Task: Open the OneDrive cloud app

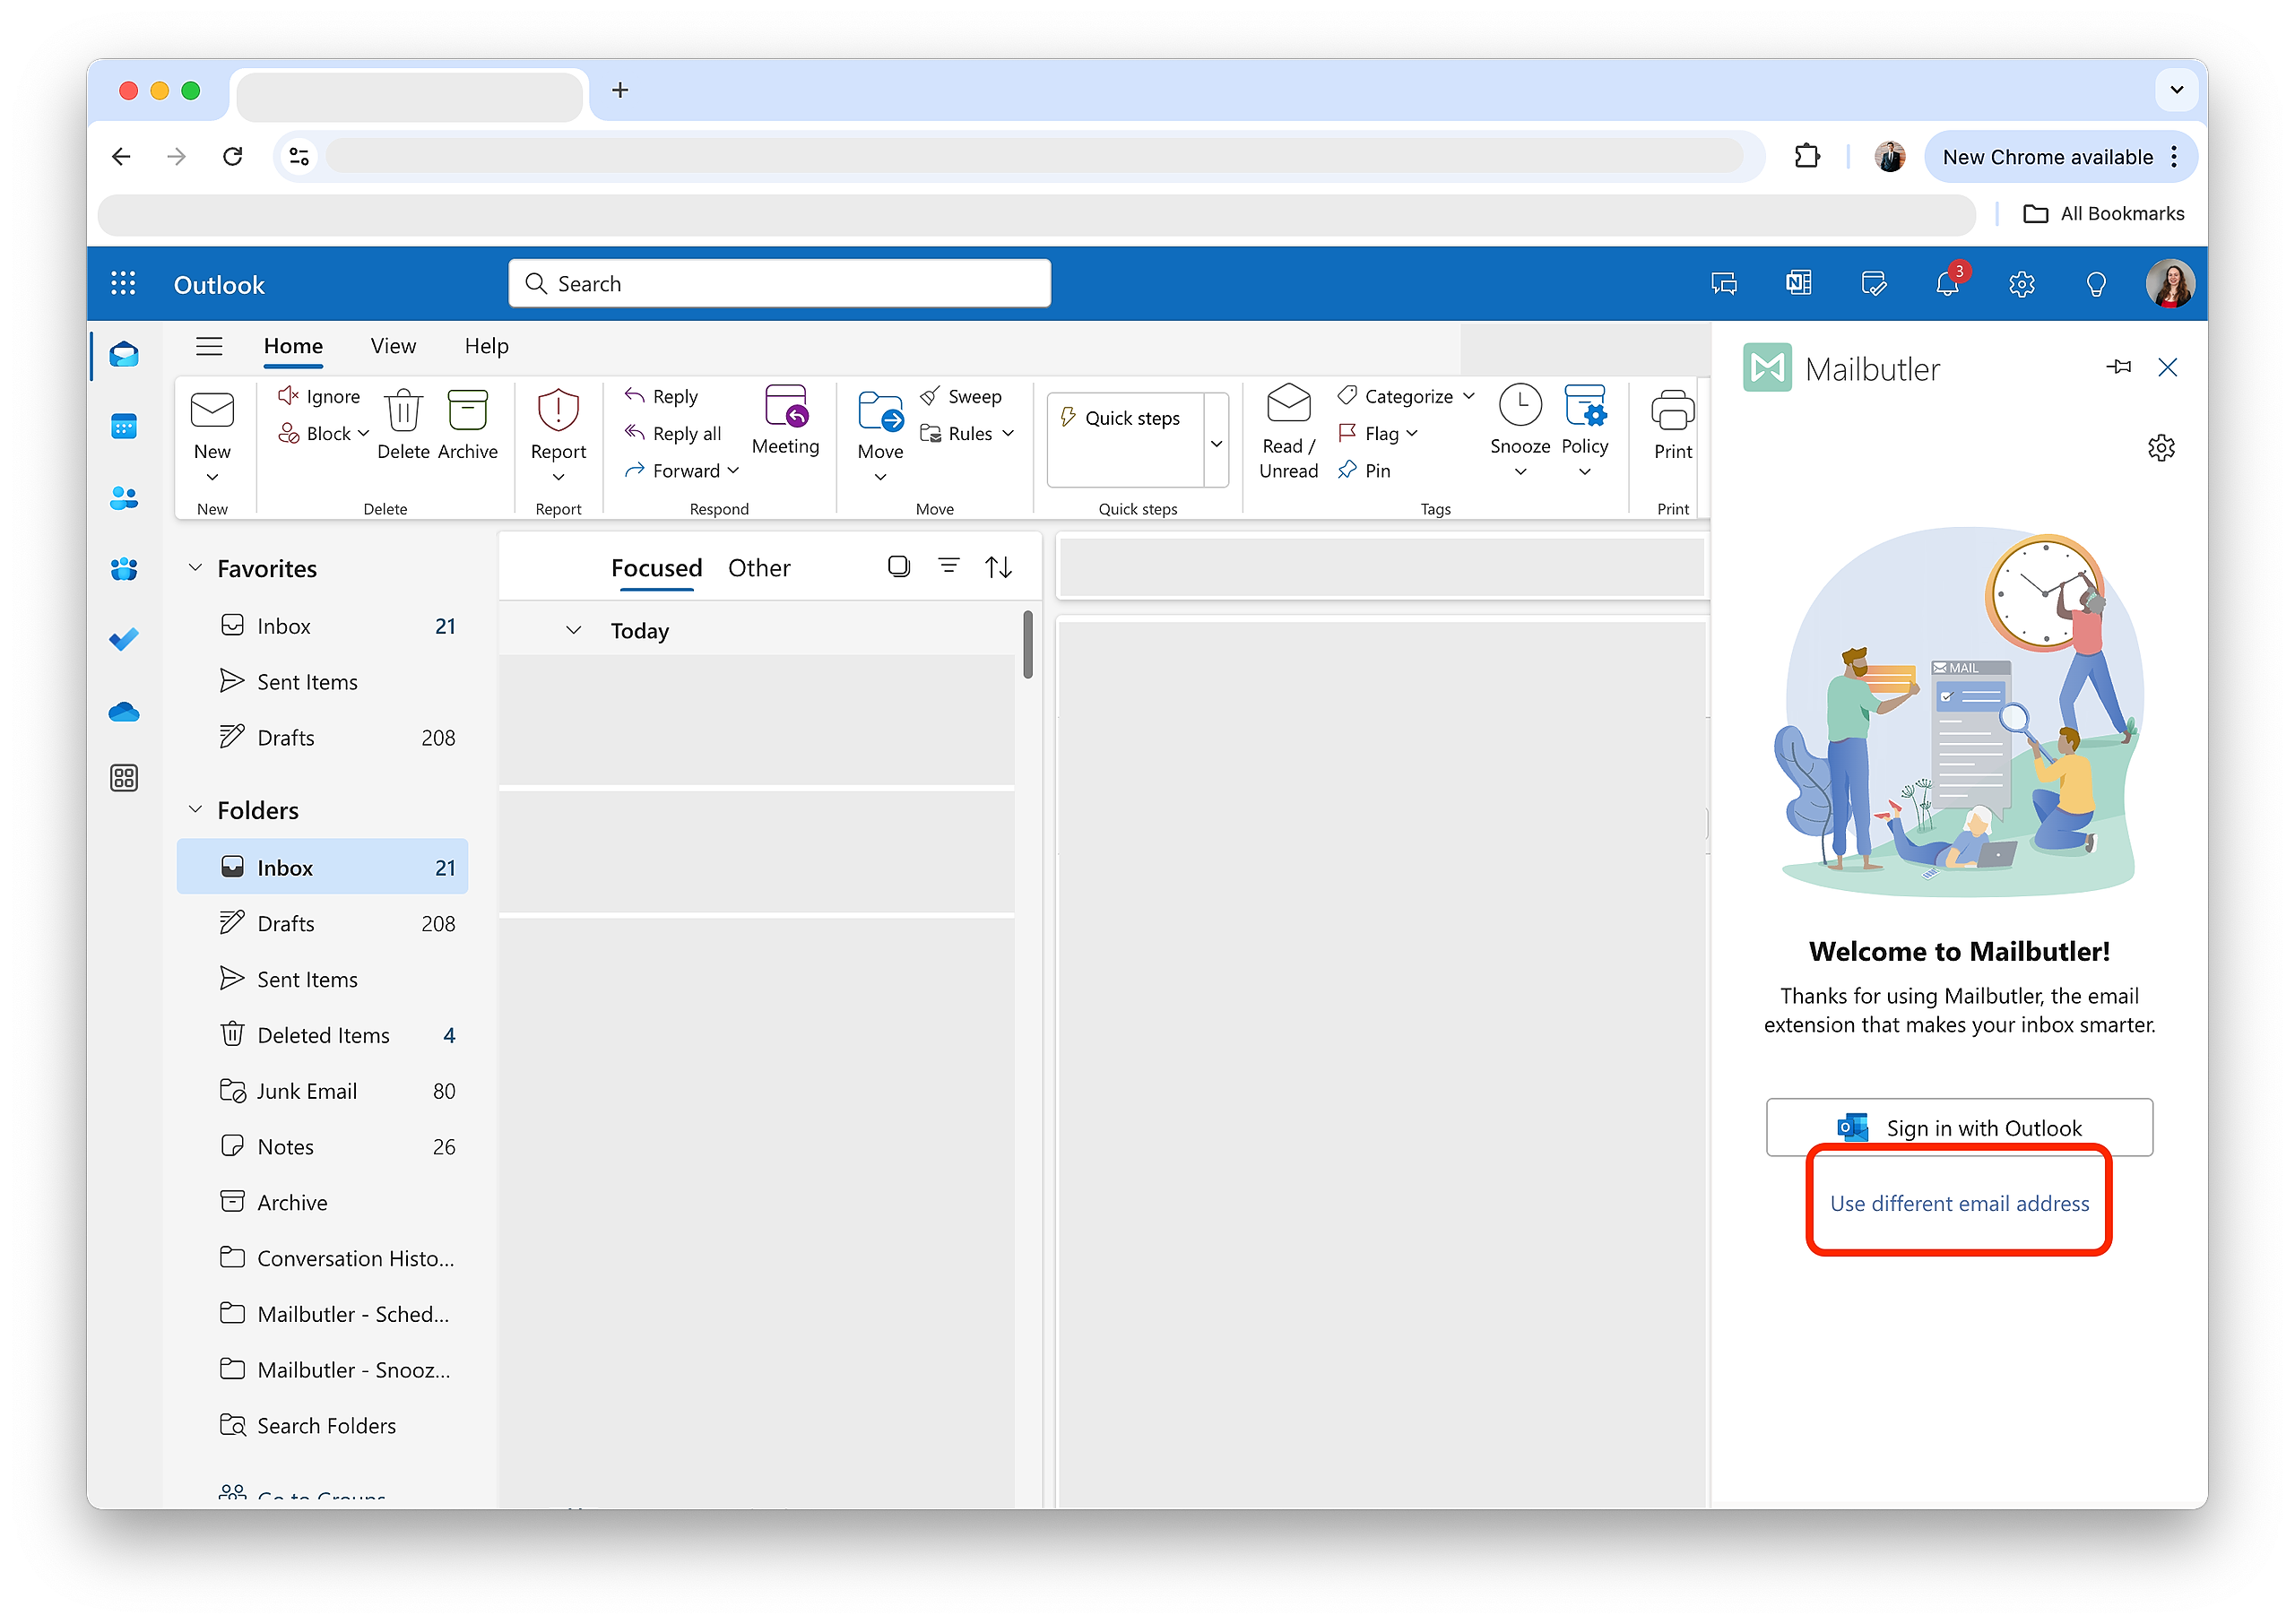Action: pyautogui.click(x=124, y=712)
